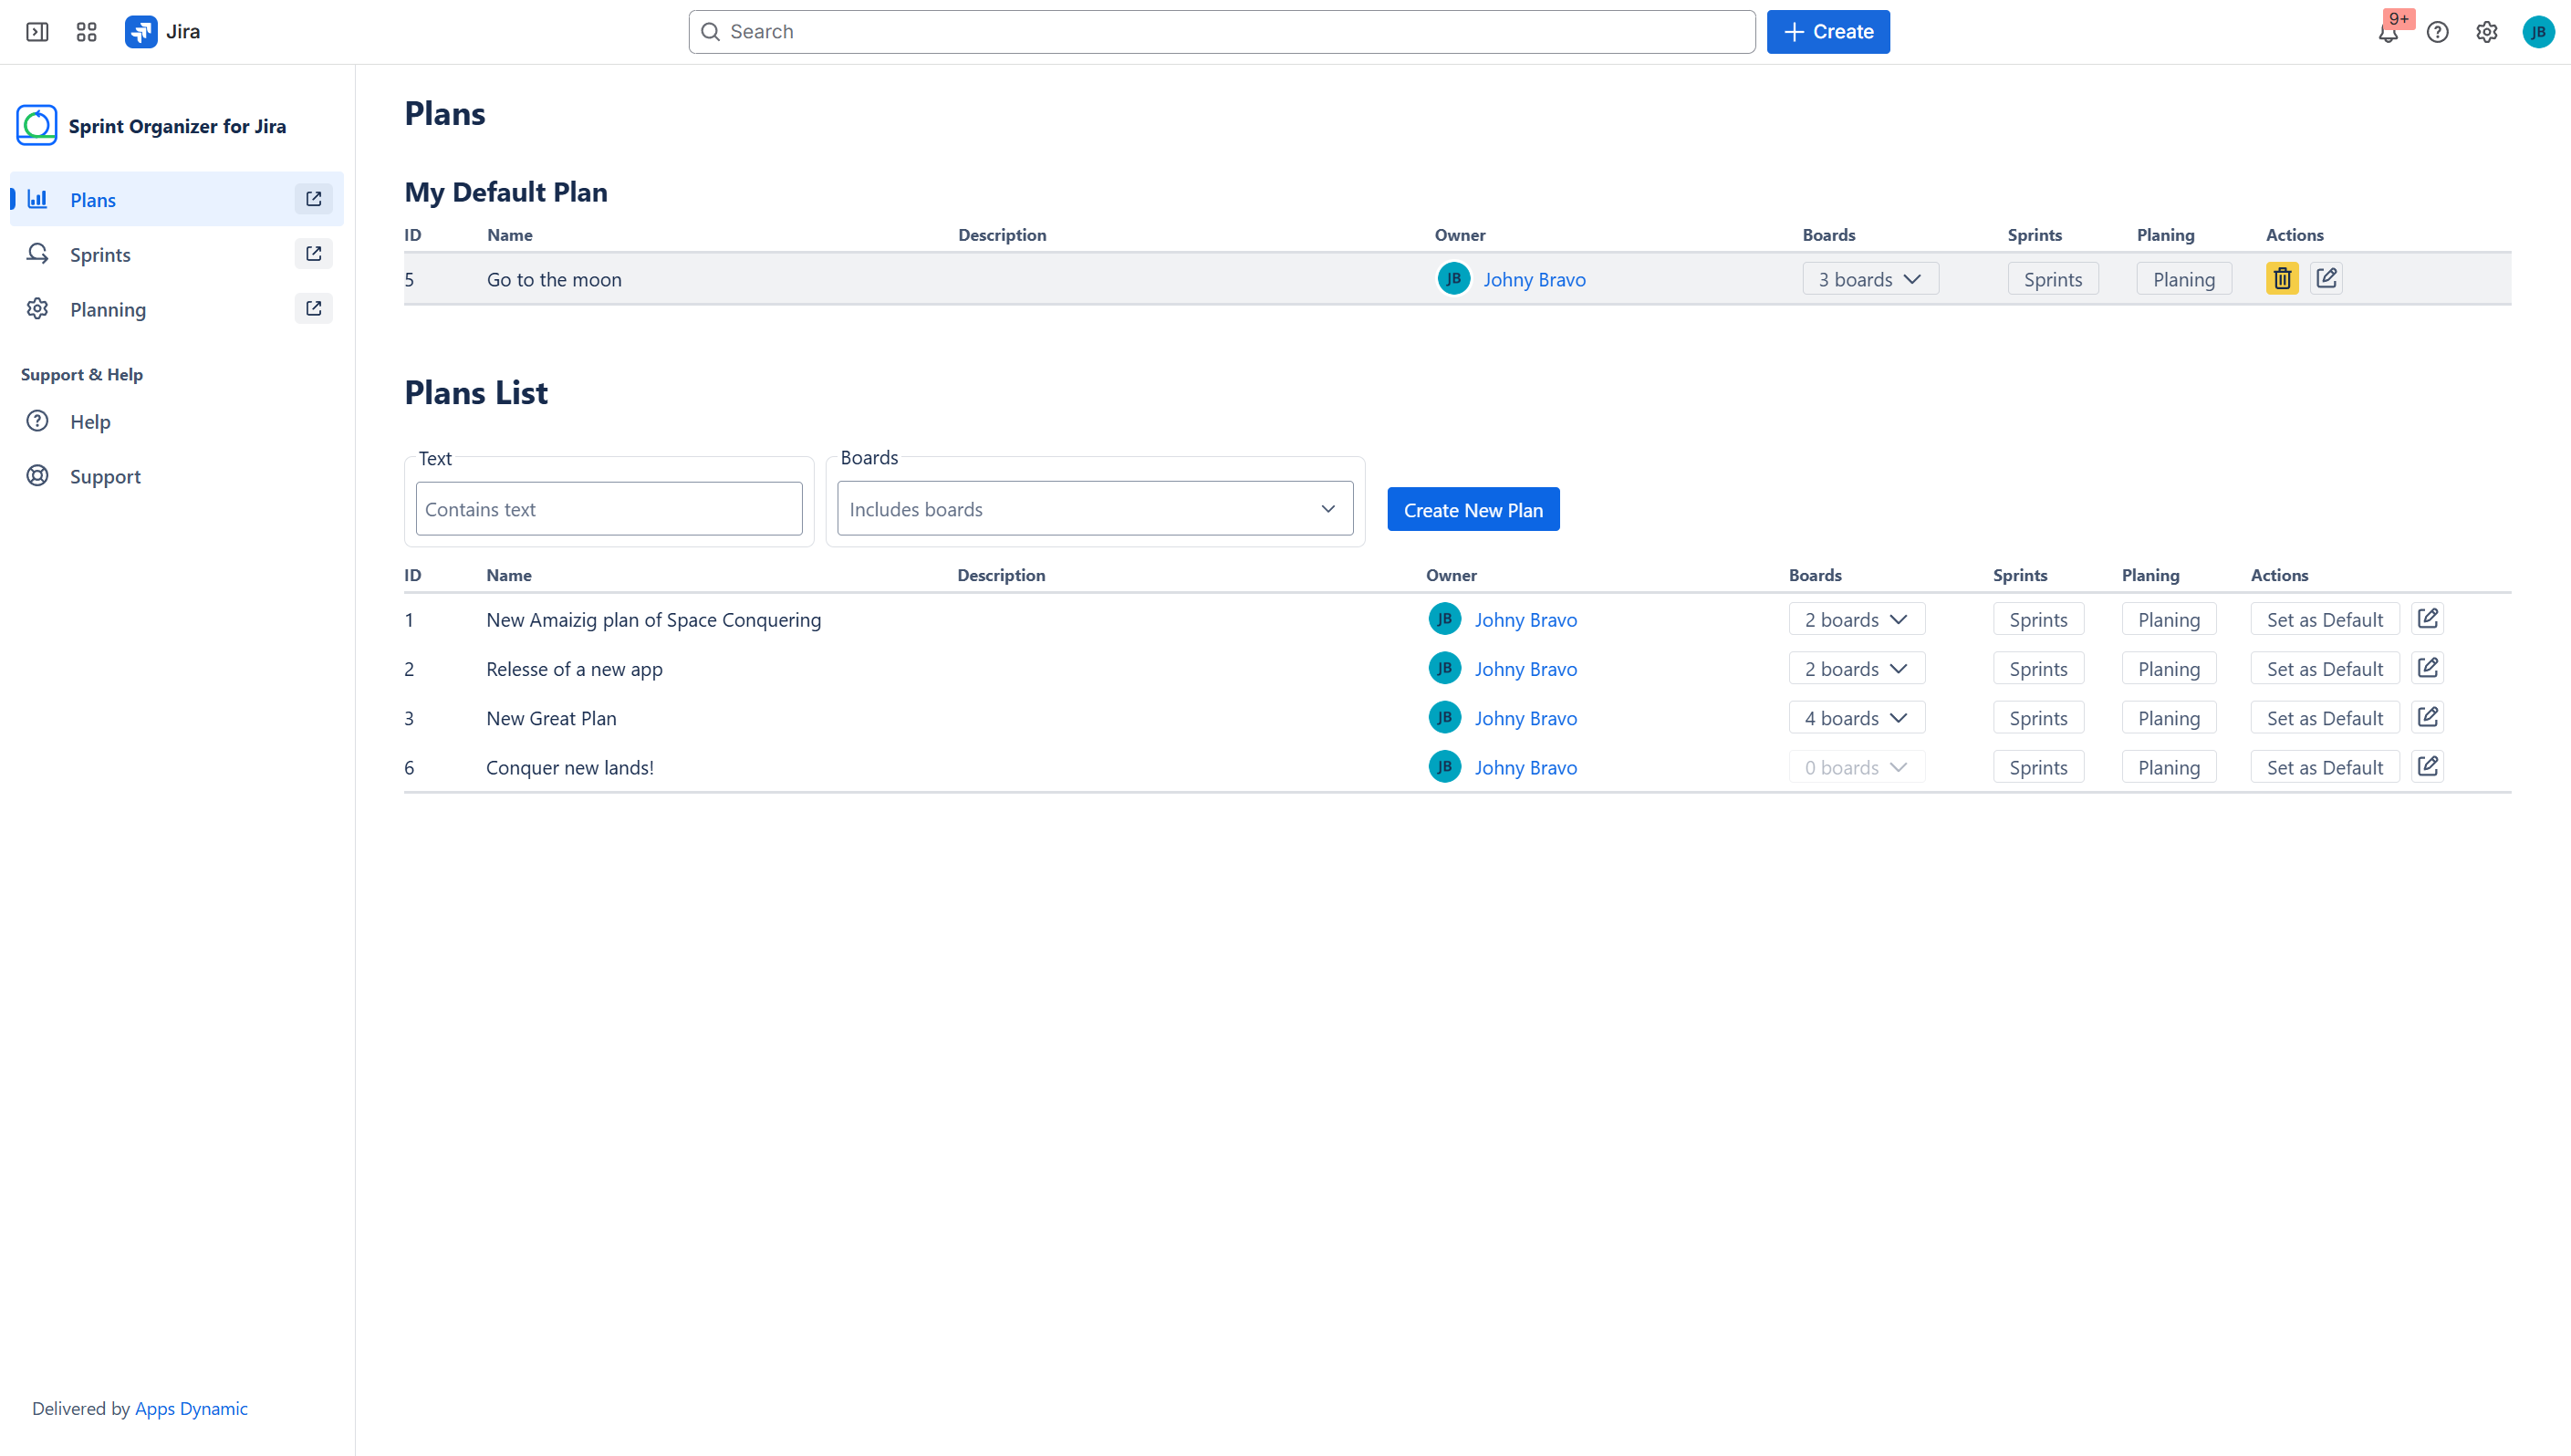
Task: Set Relesse of a new app as Default
Action: click(x=2323, y=669)
